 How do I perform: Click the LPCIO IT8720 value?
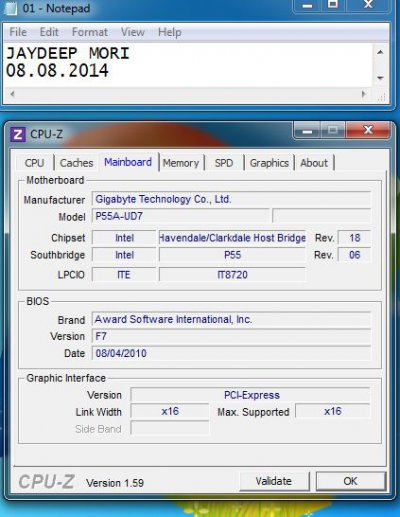(x=232, y=275)
